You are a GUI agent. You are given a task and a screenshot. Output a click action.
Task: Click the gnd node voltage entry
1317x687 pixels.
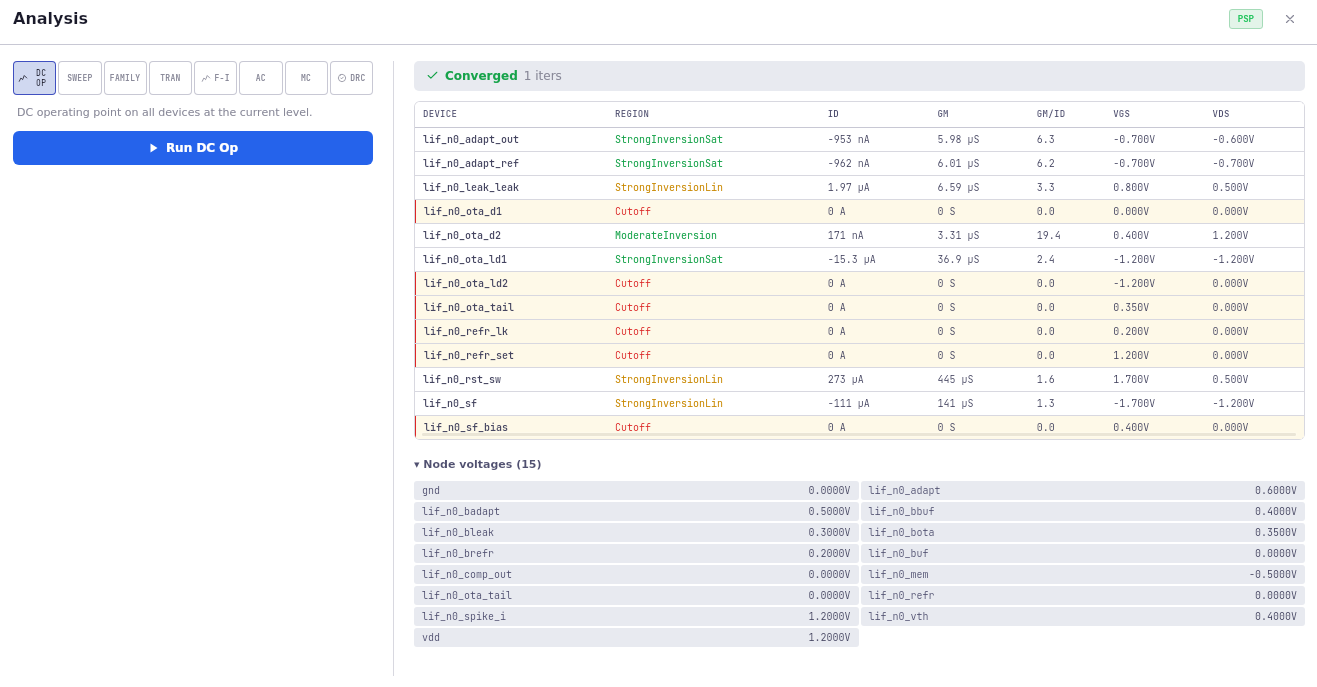[636, 491]
